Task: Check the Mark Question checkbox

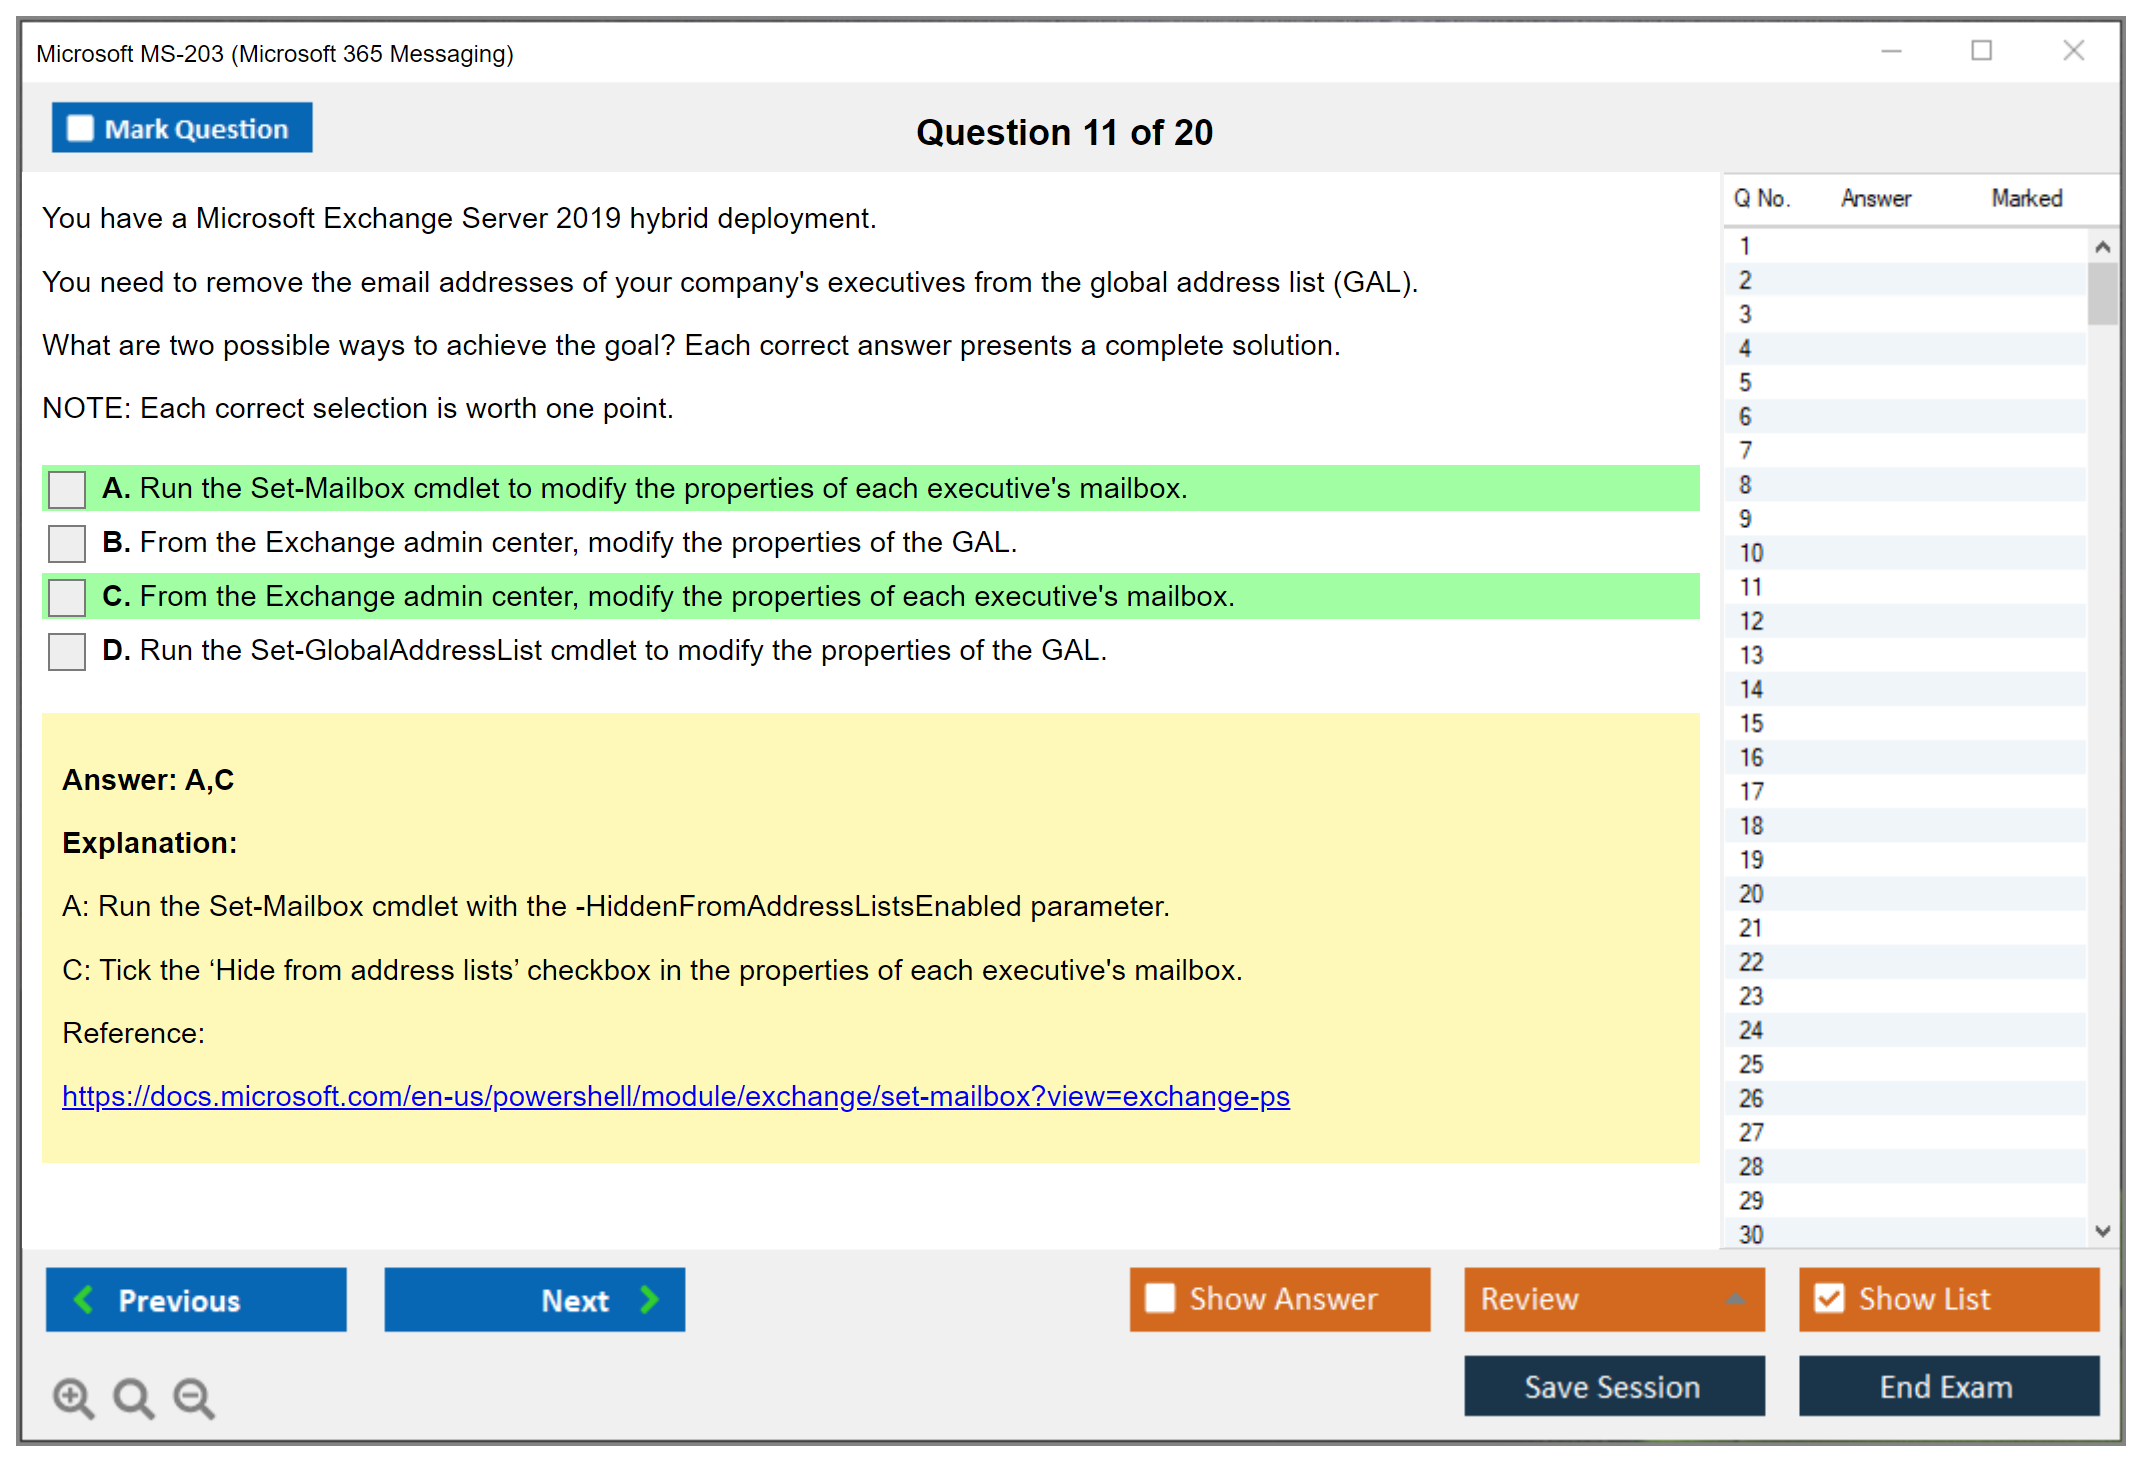Action: click(x=80, y=128)
